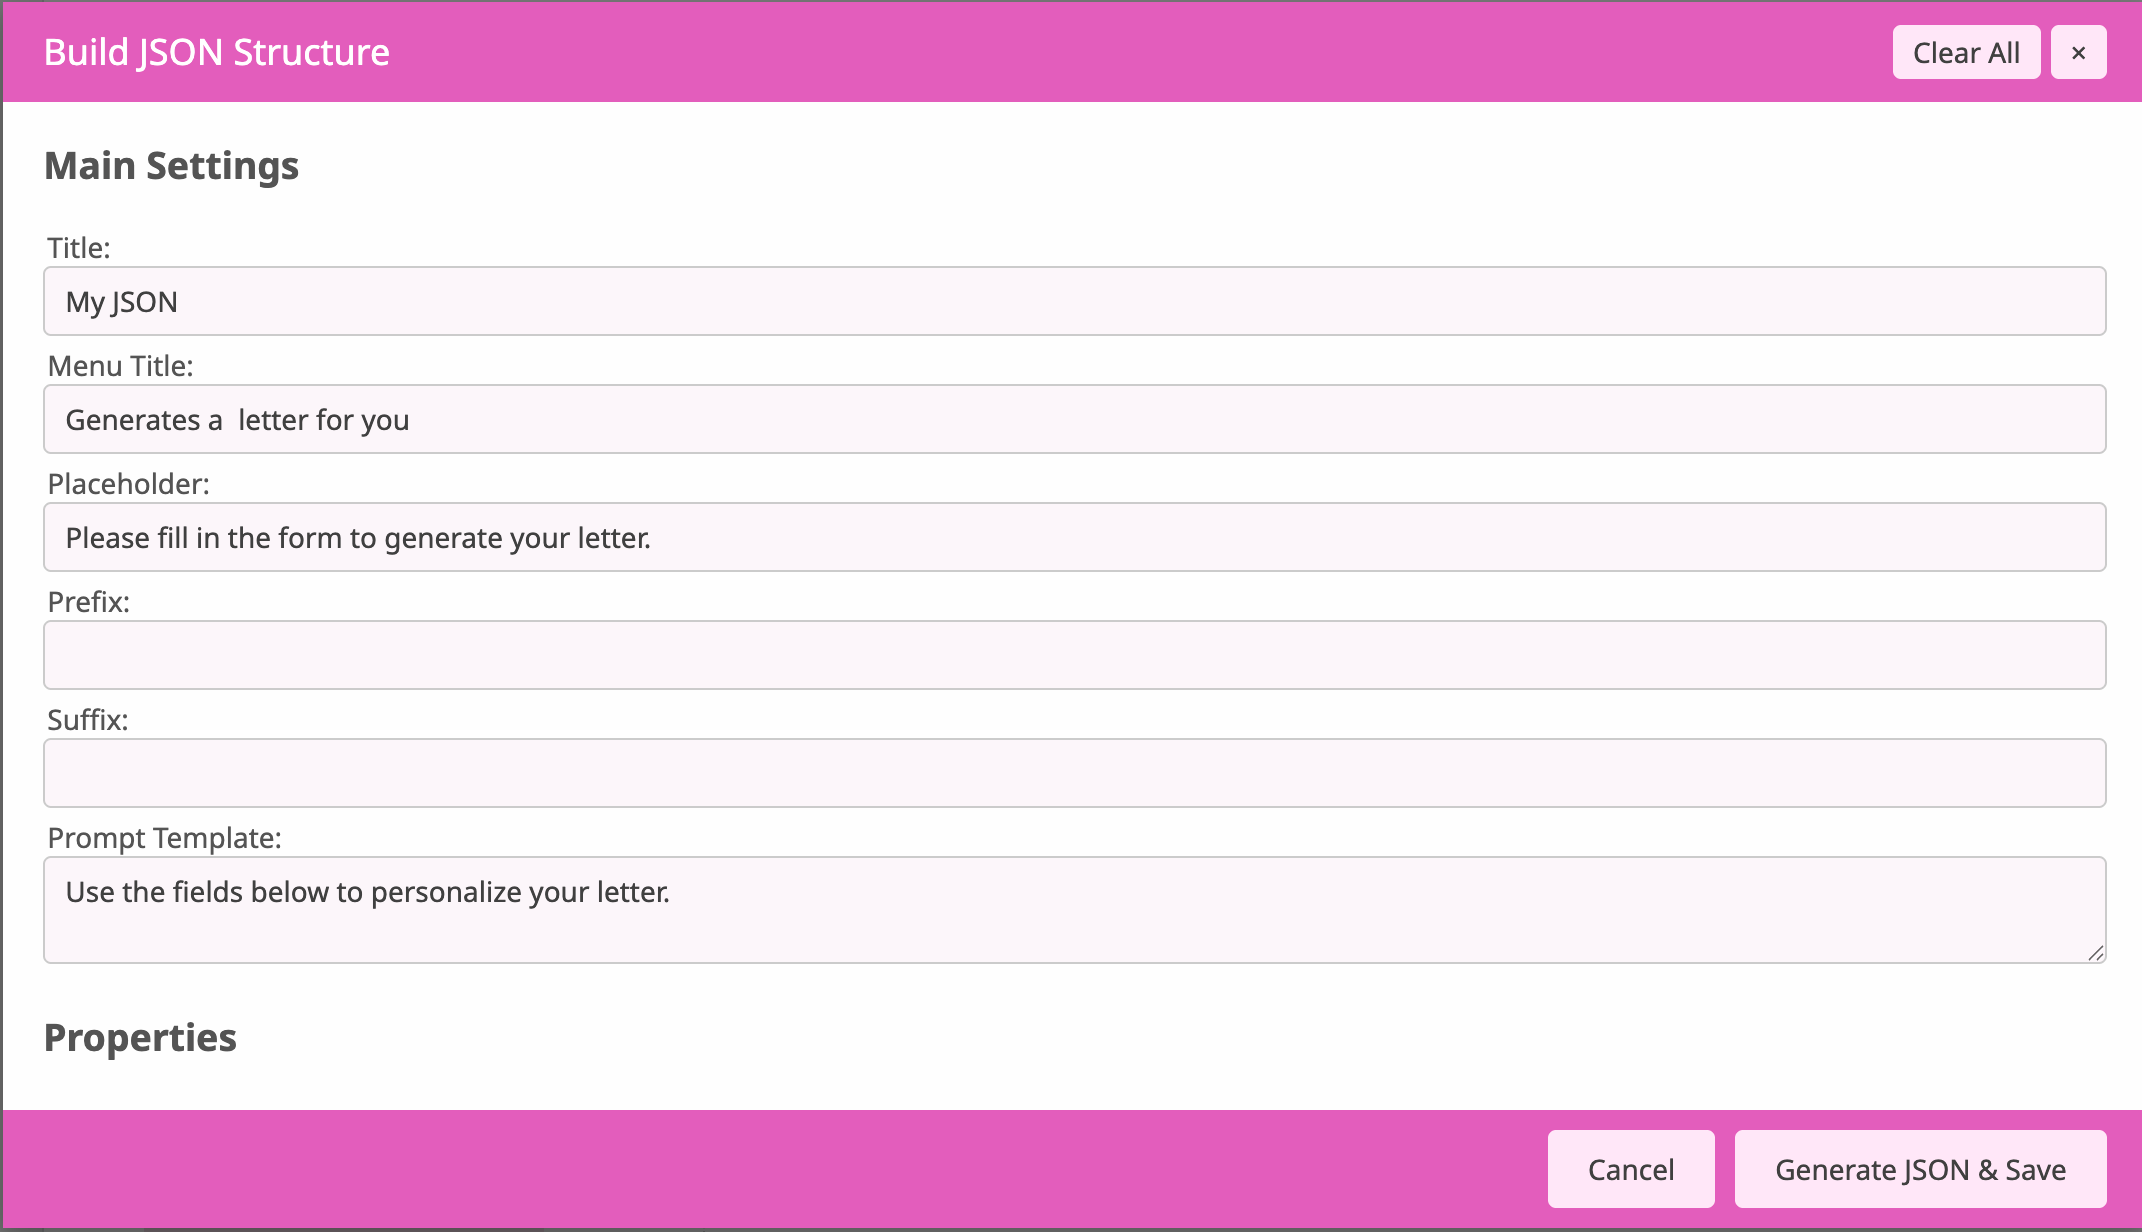Click the Properties section heading
2142x1232 pixels.
pyautogui.click(x=140, y=1038)
